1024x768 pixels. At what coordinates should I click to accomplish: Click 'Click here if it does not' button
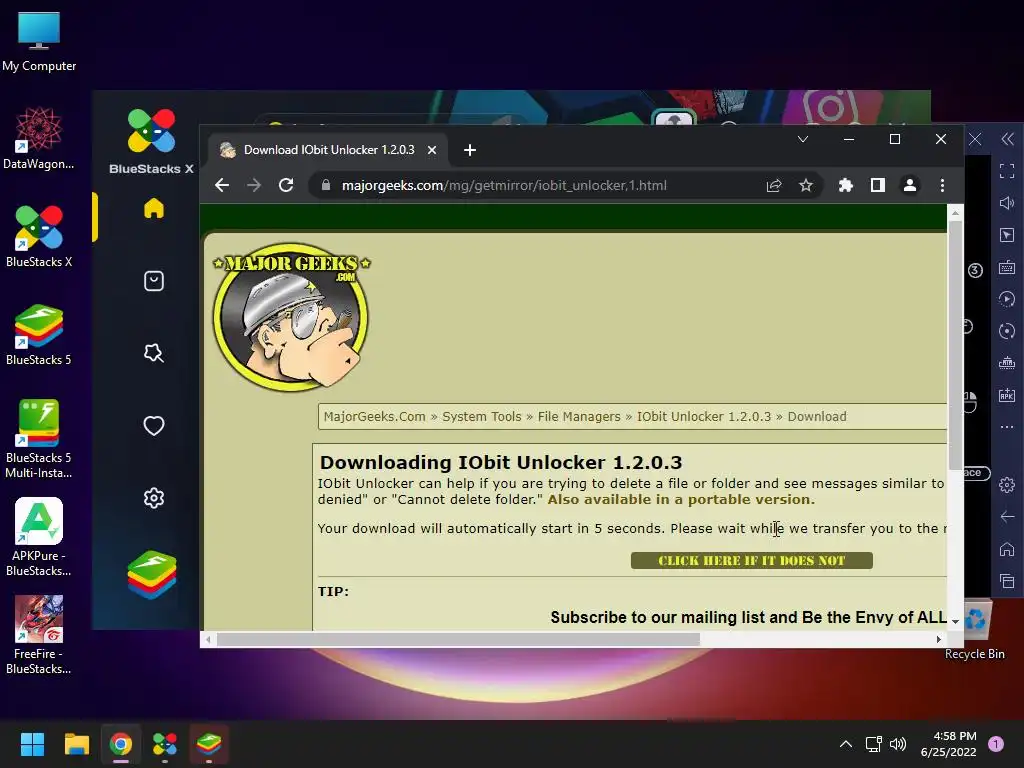pyautogui.click(x=752, y=560)
